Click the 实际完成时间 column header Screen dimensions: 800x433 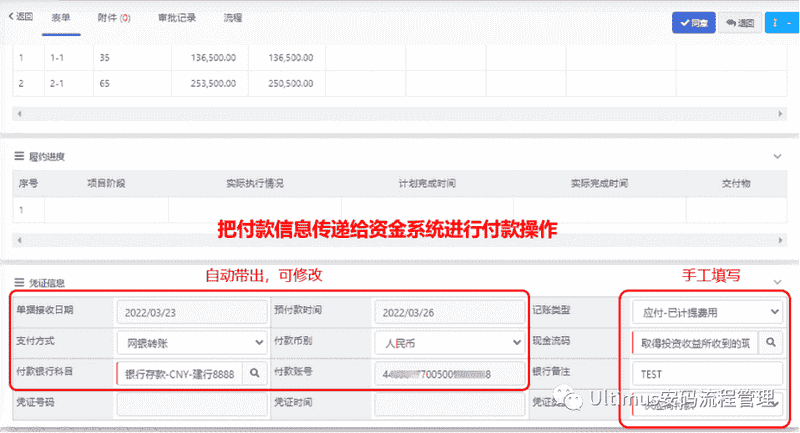pos(599,183)
